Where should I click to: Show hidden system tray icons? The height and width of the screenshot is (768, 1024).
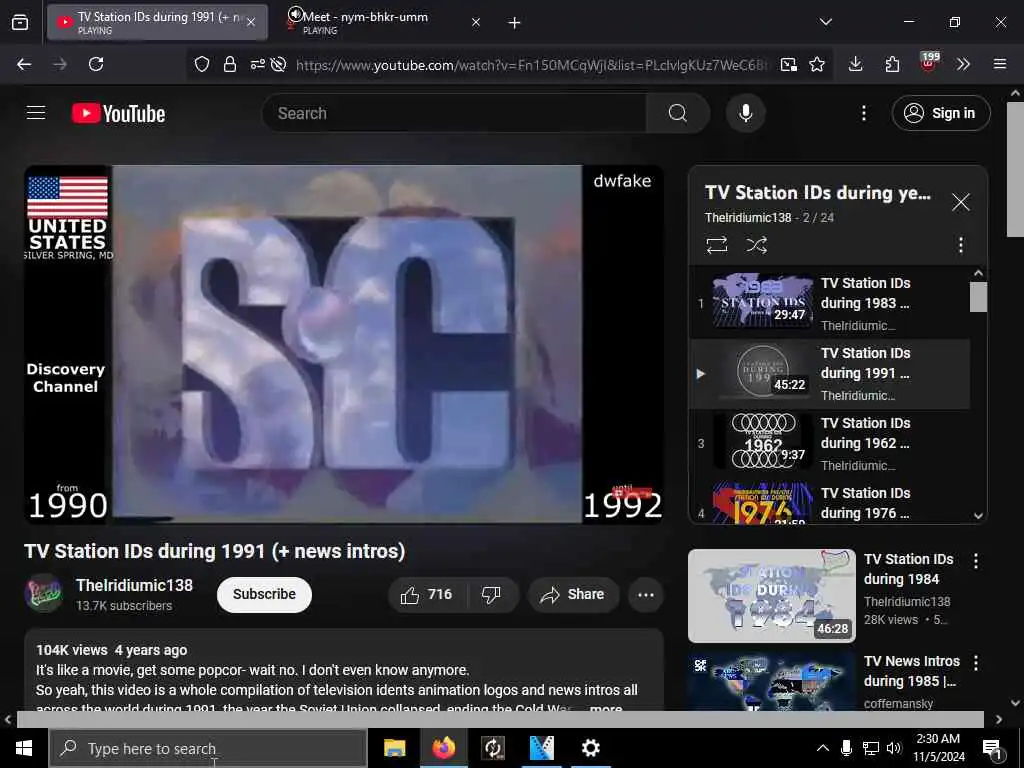[x=823, y=748]
